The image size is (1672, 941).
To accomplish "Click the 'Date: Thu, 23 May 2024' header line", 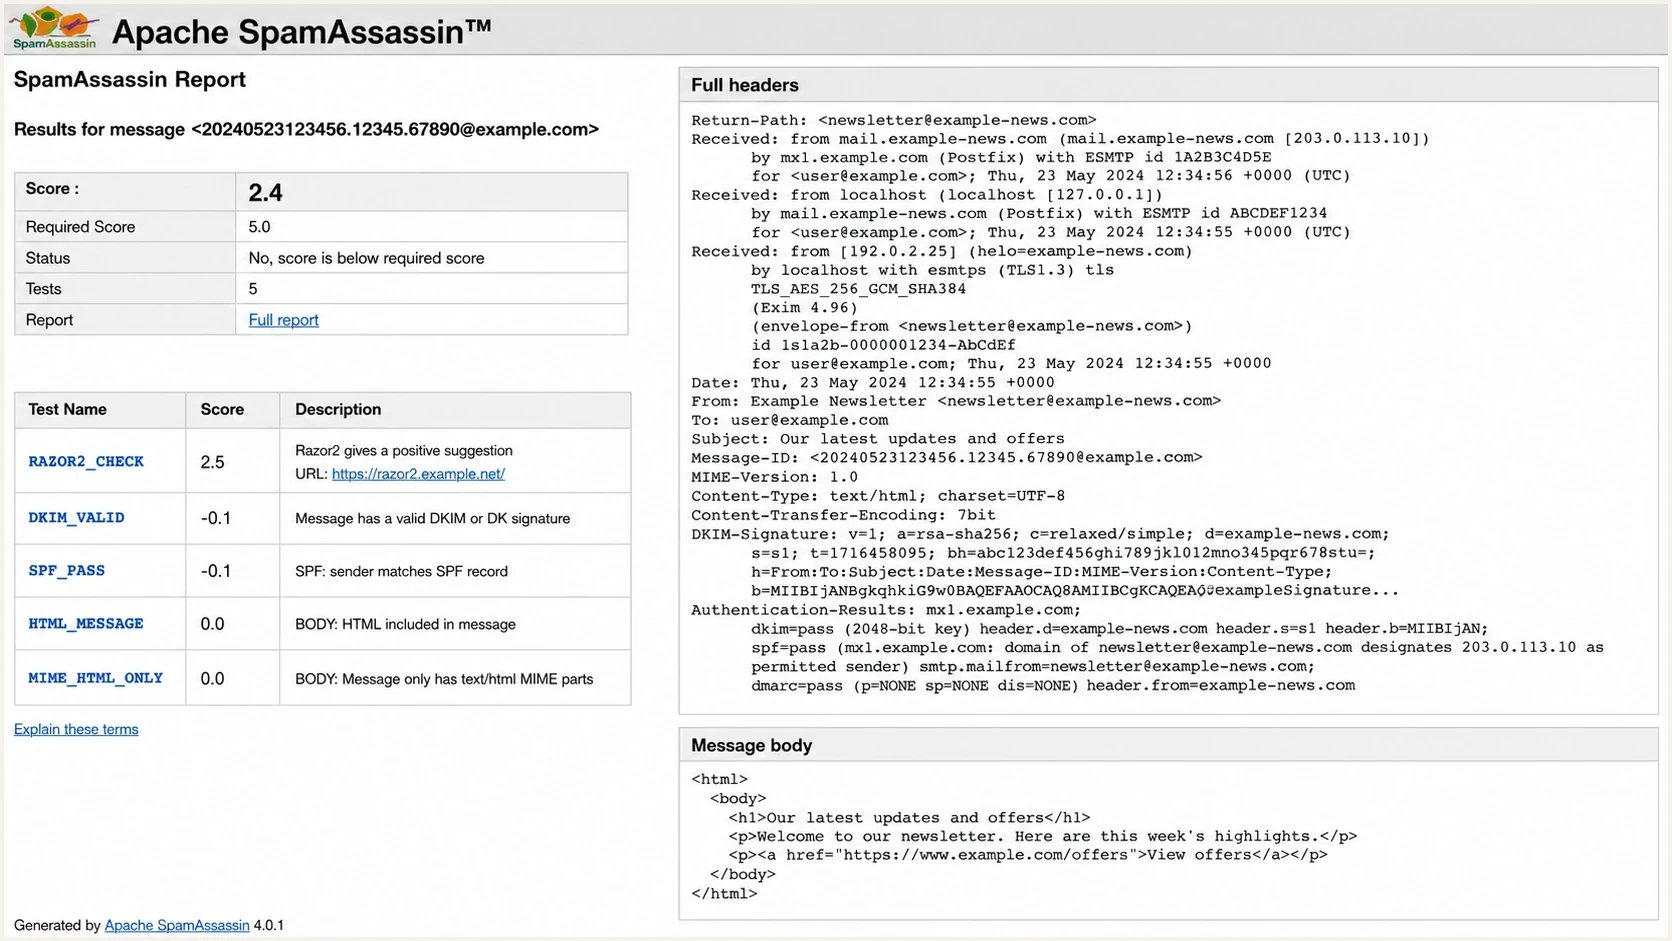I will pyautogui.click(x=873, y=382).
